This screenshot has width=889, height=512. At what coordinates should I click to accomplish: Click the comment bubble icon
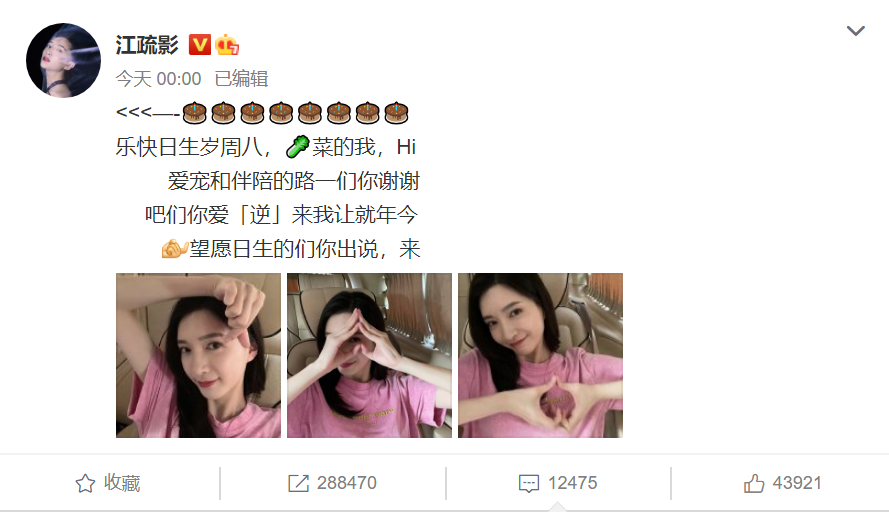pyautogui.click(x=528, y=484)
